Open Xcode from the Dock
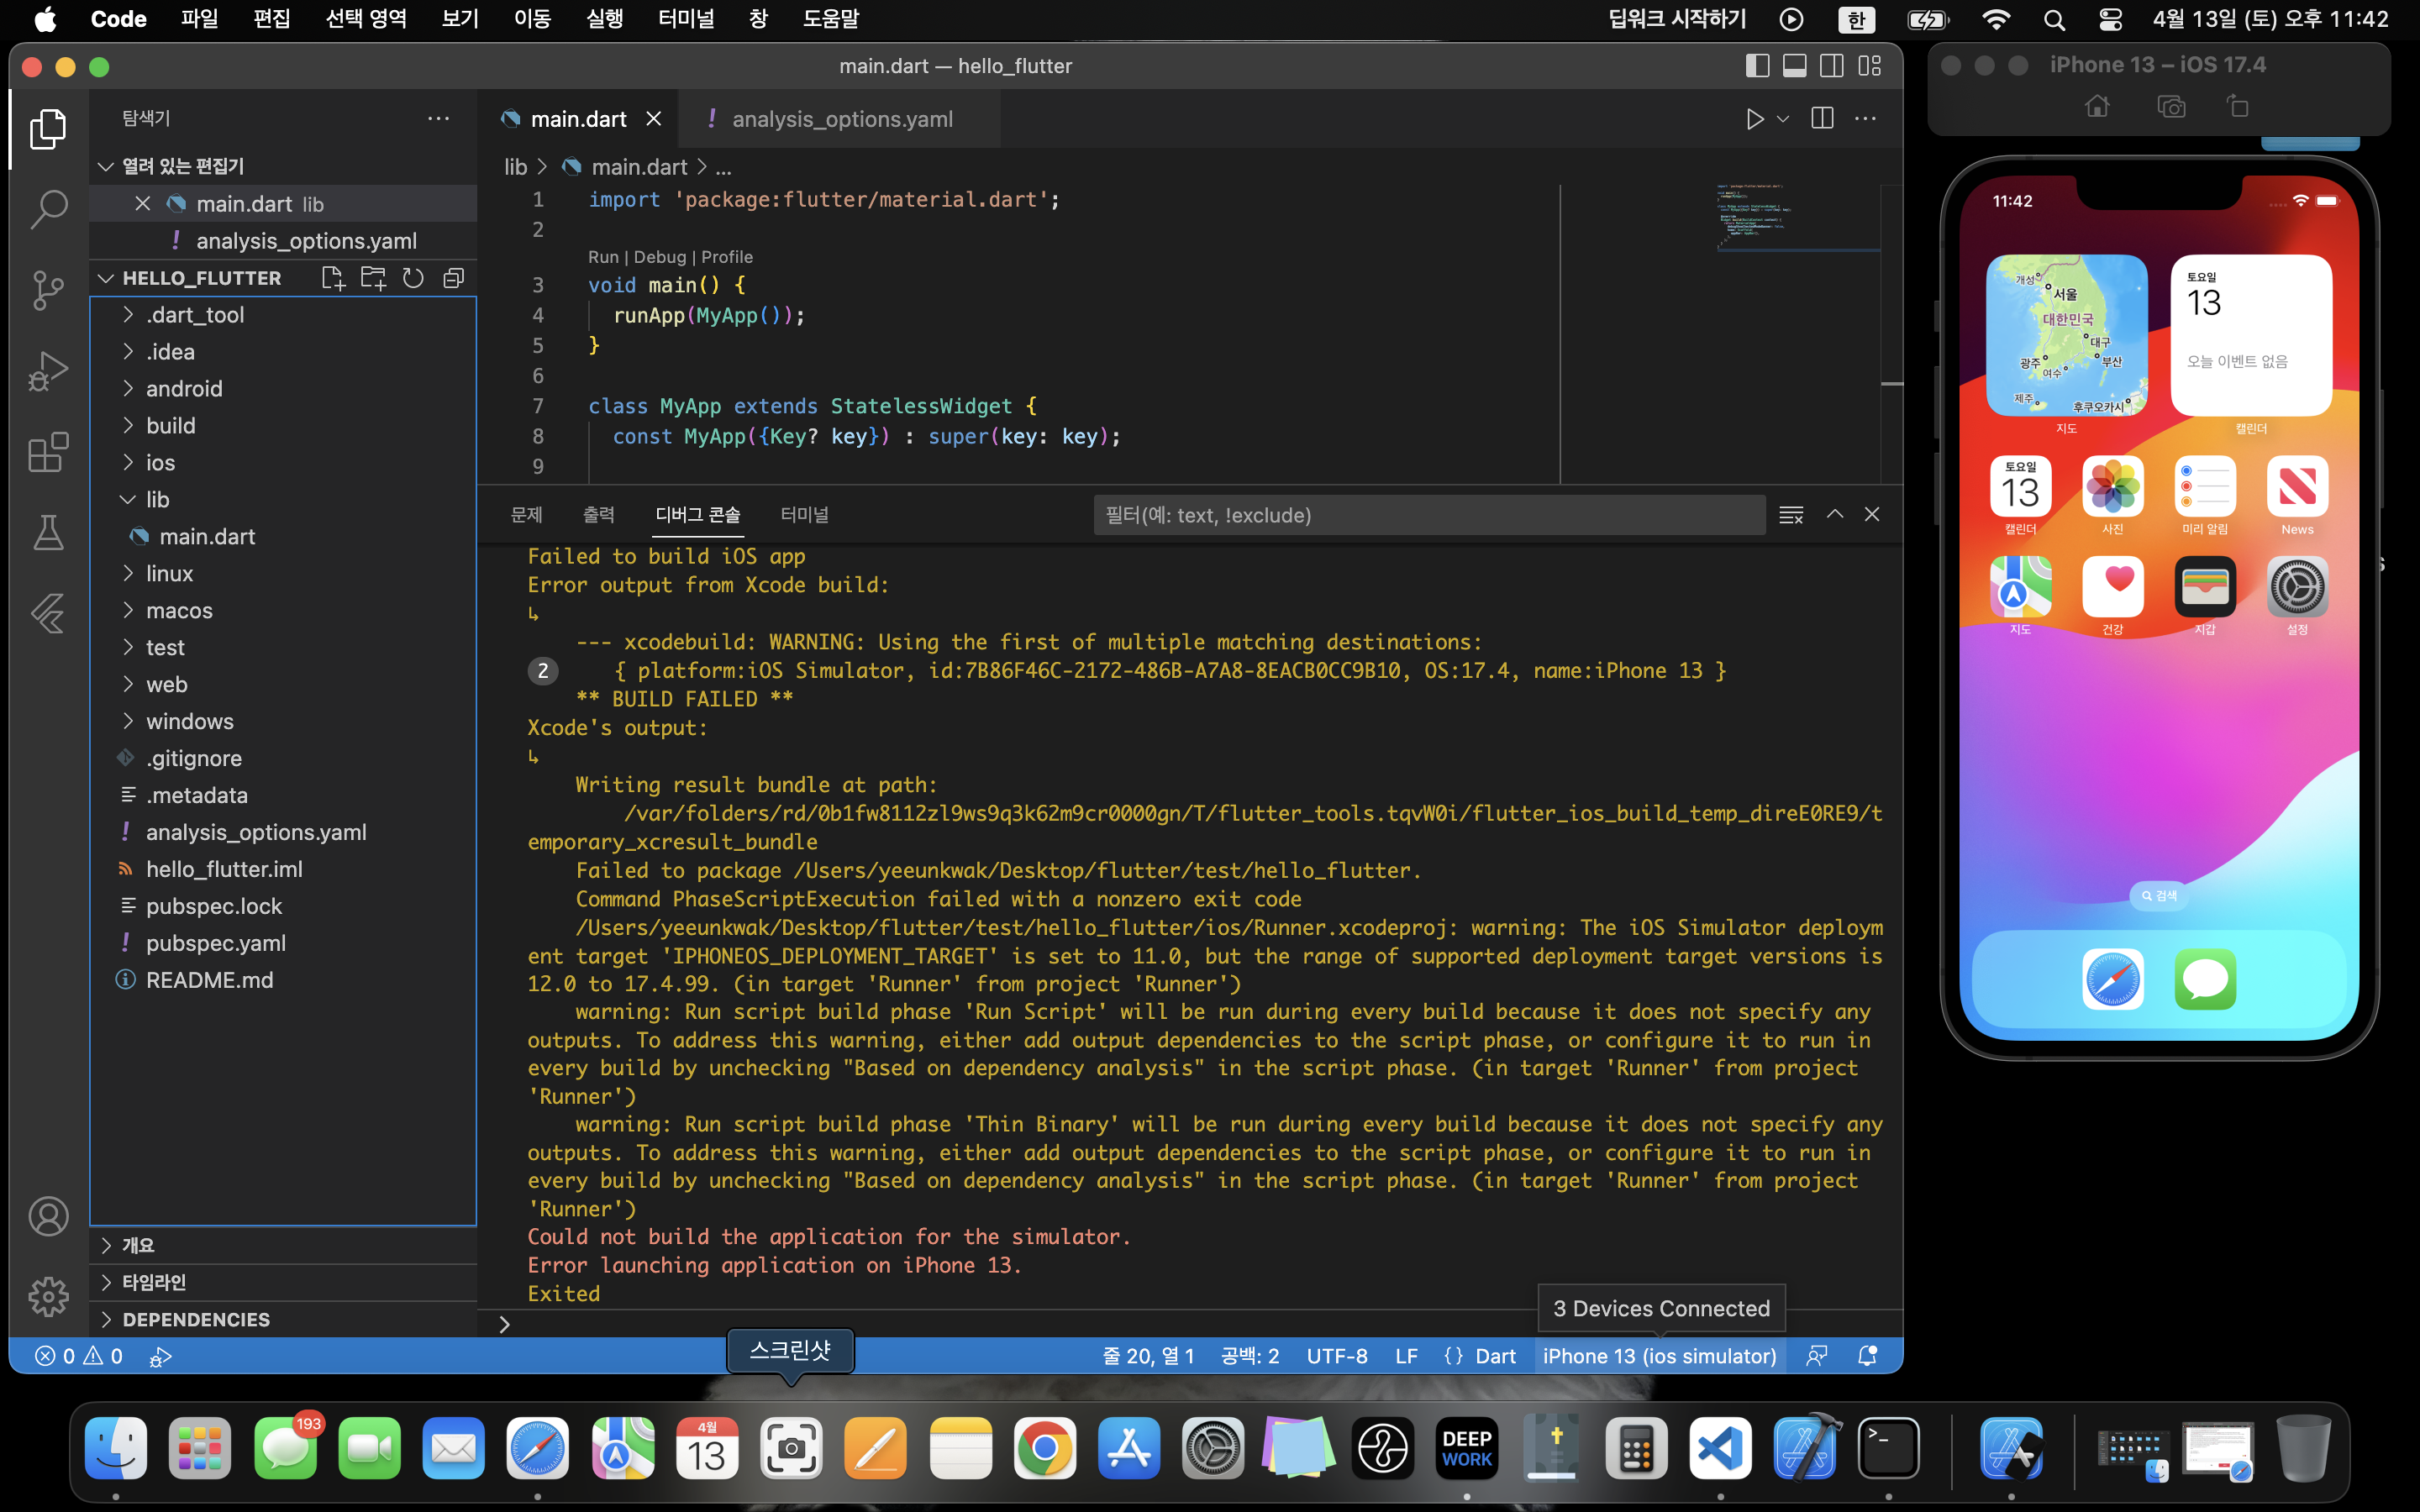The height and width of the screenshot is (1512, 2420). (x=1805, y=1447)
